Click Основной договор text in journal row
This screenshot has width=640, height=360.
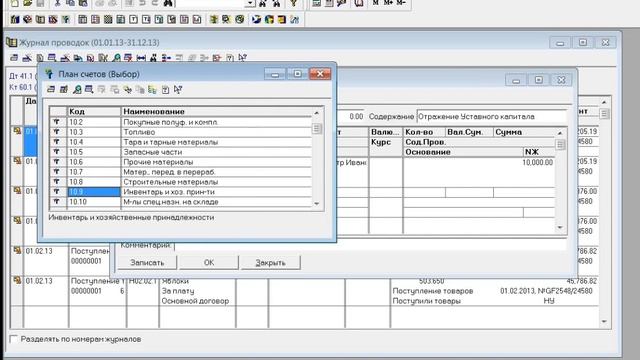pos(195,301)
